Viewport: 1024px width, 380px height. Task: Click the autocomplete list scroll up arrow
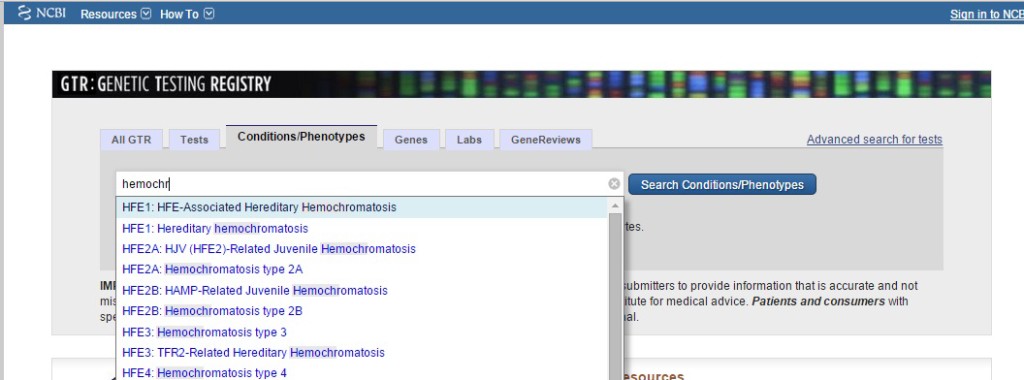pyautogui.click(x=615, y=206)
